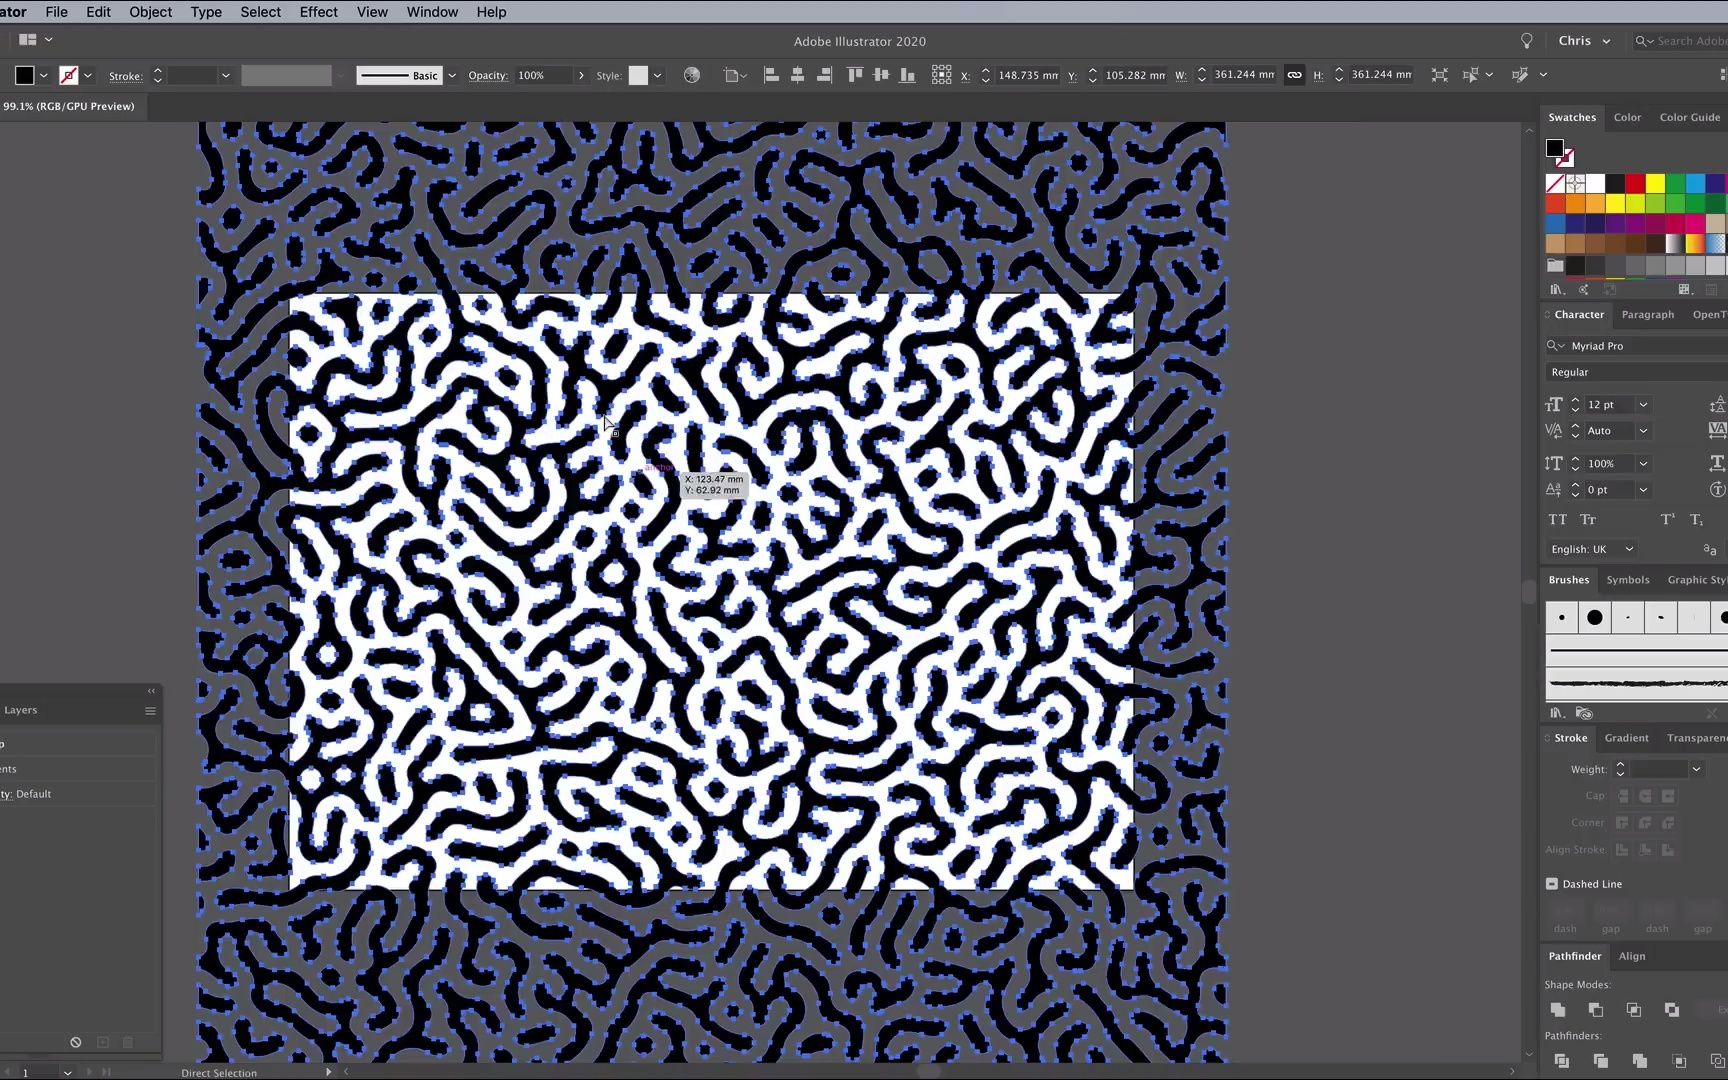Click the clear appearance icon in bottom panel
1728x1080 pixels.
click(x=76, y=1042)
